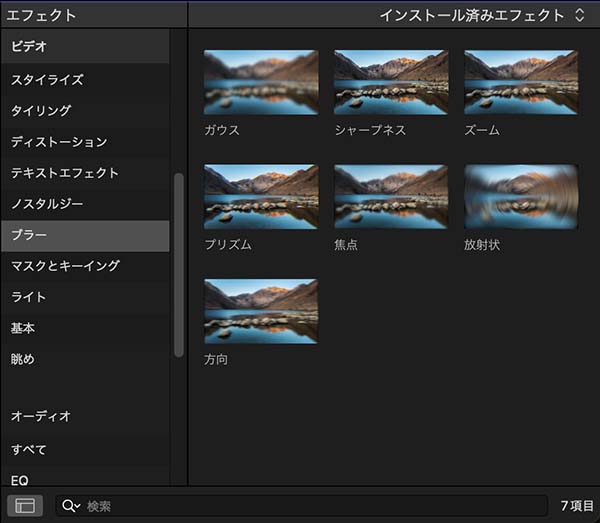
Task: Open the インストール済みエフェクト popup menu
Action: [x=482, y=15]
